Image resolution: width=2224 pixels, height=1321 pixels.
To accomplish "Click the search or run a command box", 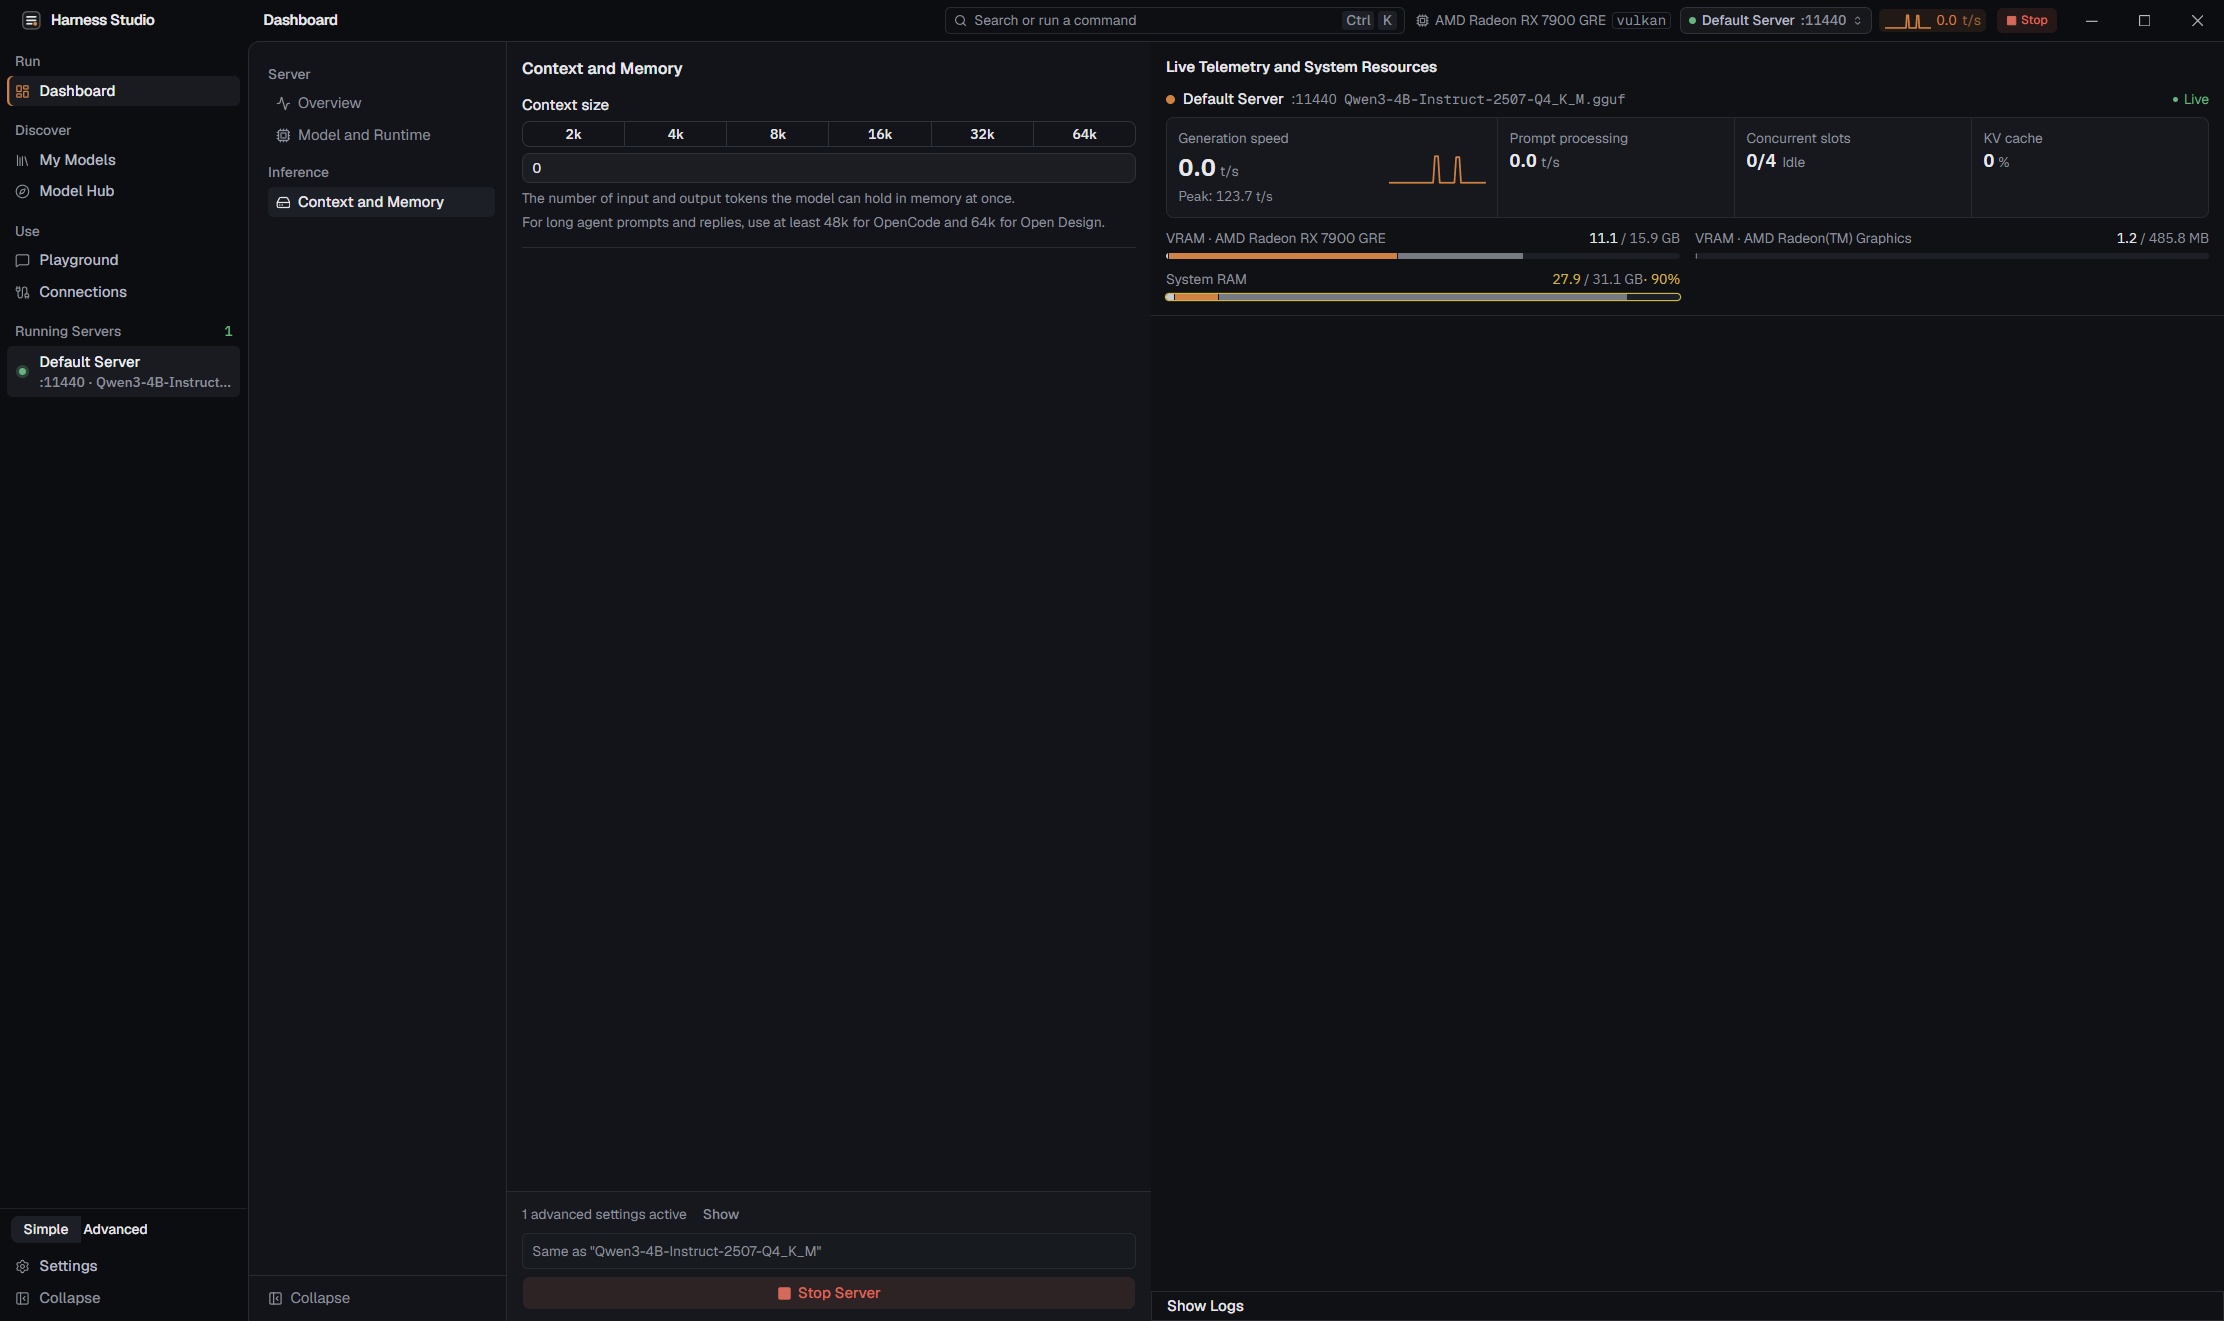I will (1175, 20).
